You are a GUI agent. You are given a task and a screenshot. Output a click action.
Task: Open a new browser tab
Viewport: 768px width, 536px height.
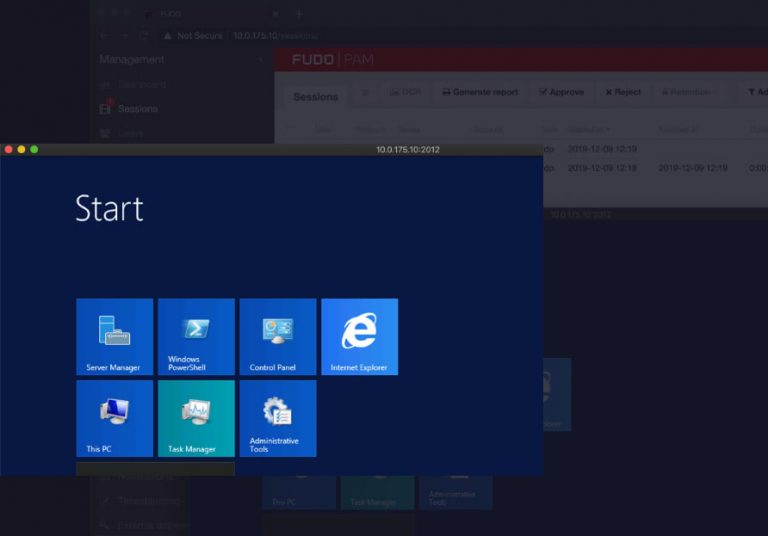pyautogui.click(x=298, y=14)
